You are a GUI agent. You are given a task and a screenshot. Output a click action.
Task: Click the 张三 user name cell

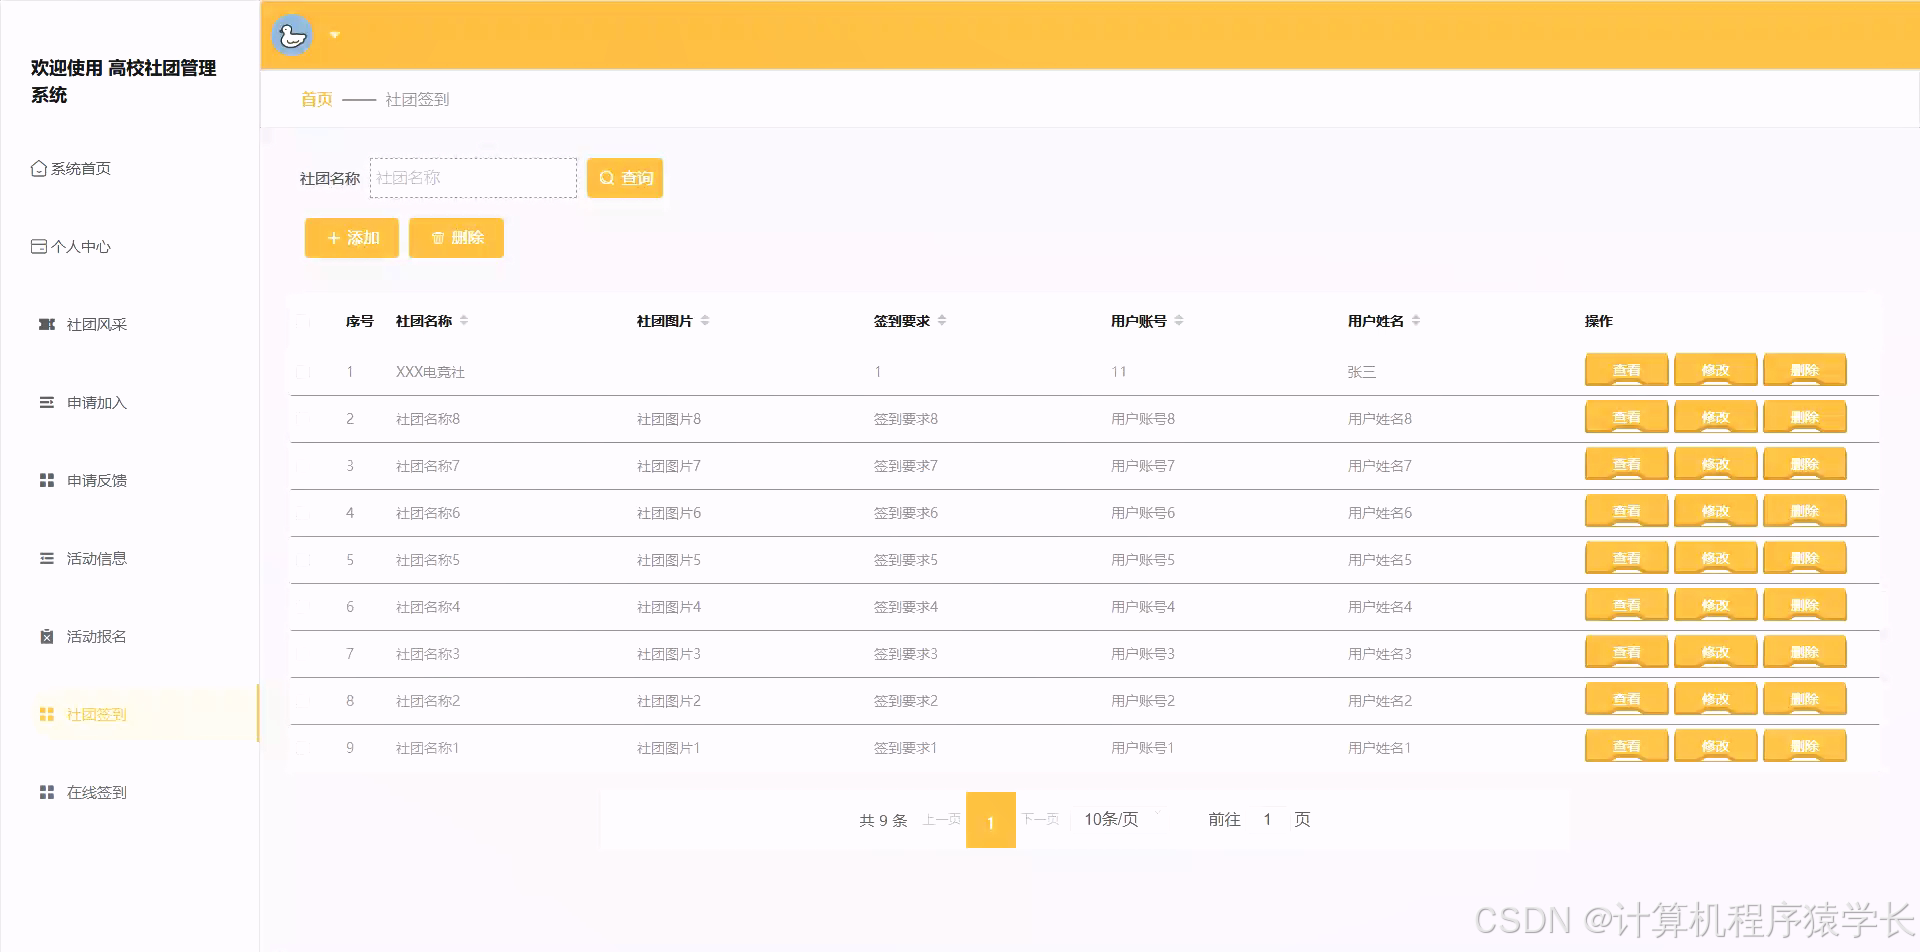[1362, 372]
